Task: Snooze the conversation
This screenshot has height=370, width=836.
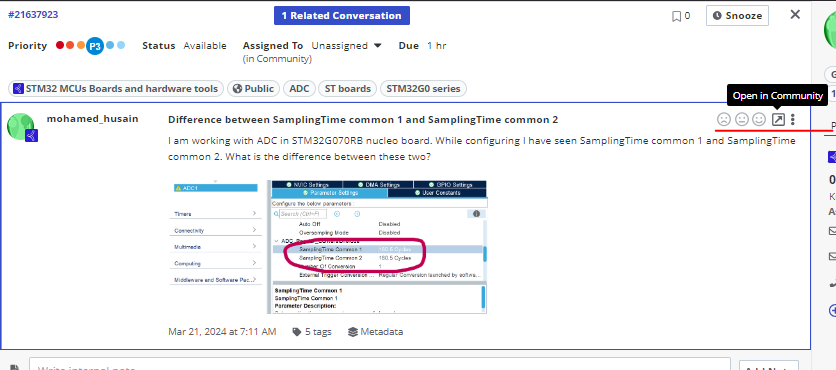Action: 737,15
